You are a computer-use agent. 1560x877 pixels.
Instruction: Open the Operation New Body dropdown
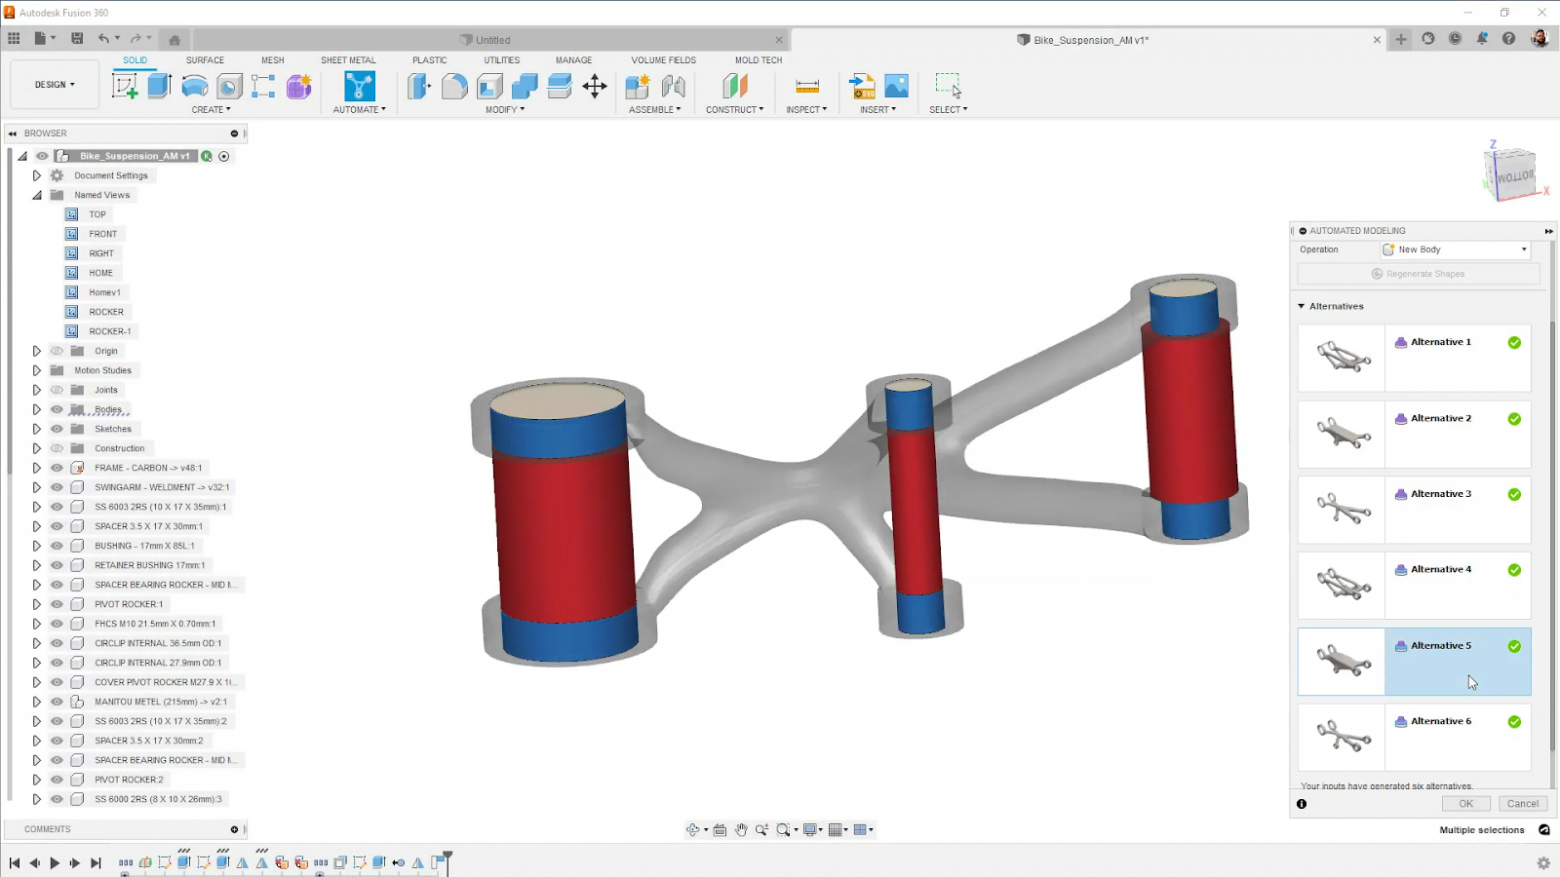[x=1454, y=250]
